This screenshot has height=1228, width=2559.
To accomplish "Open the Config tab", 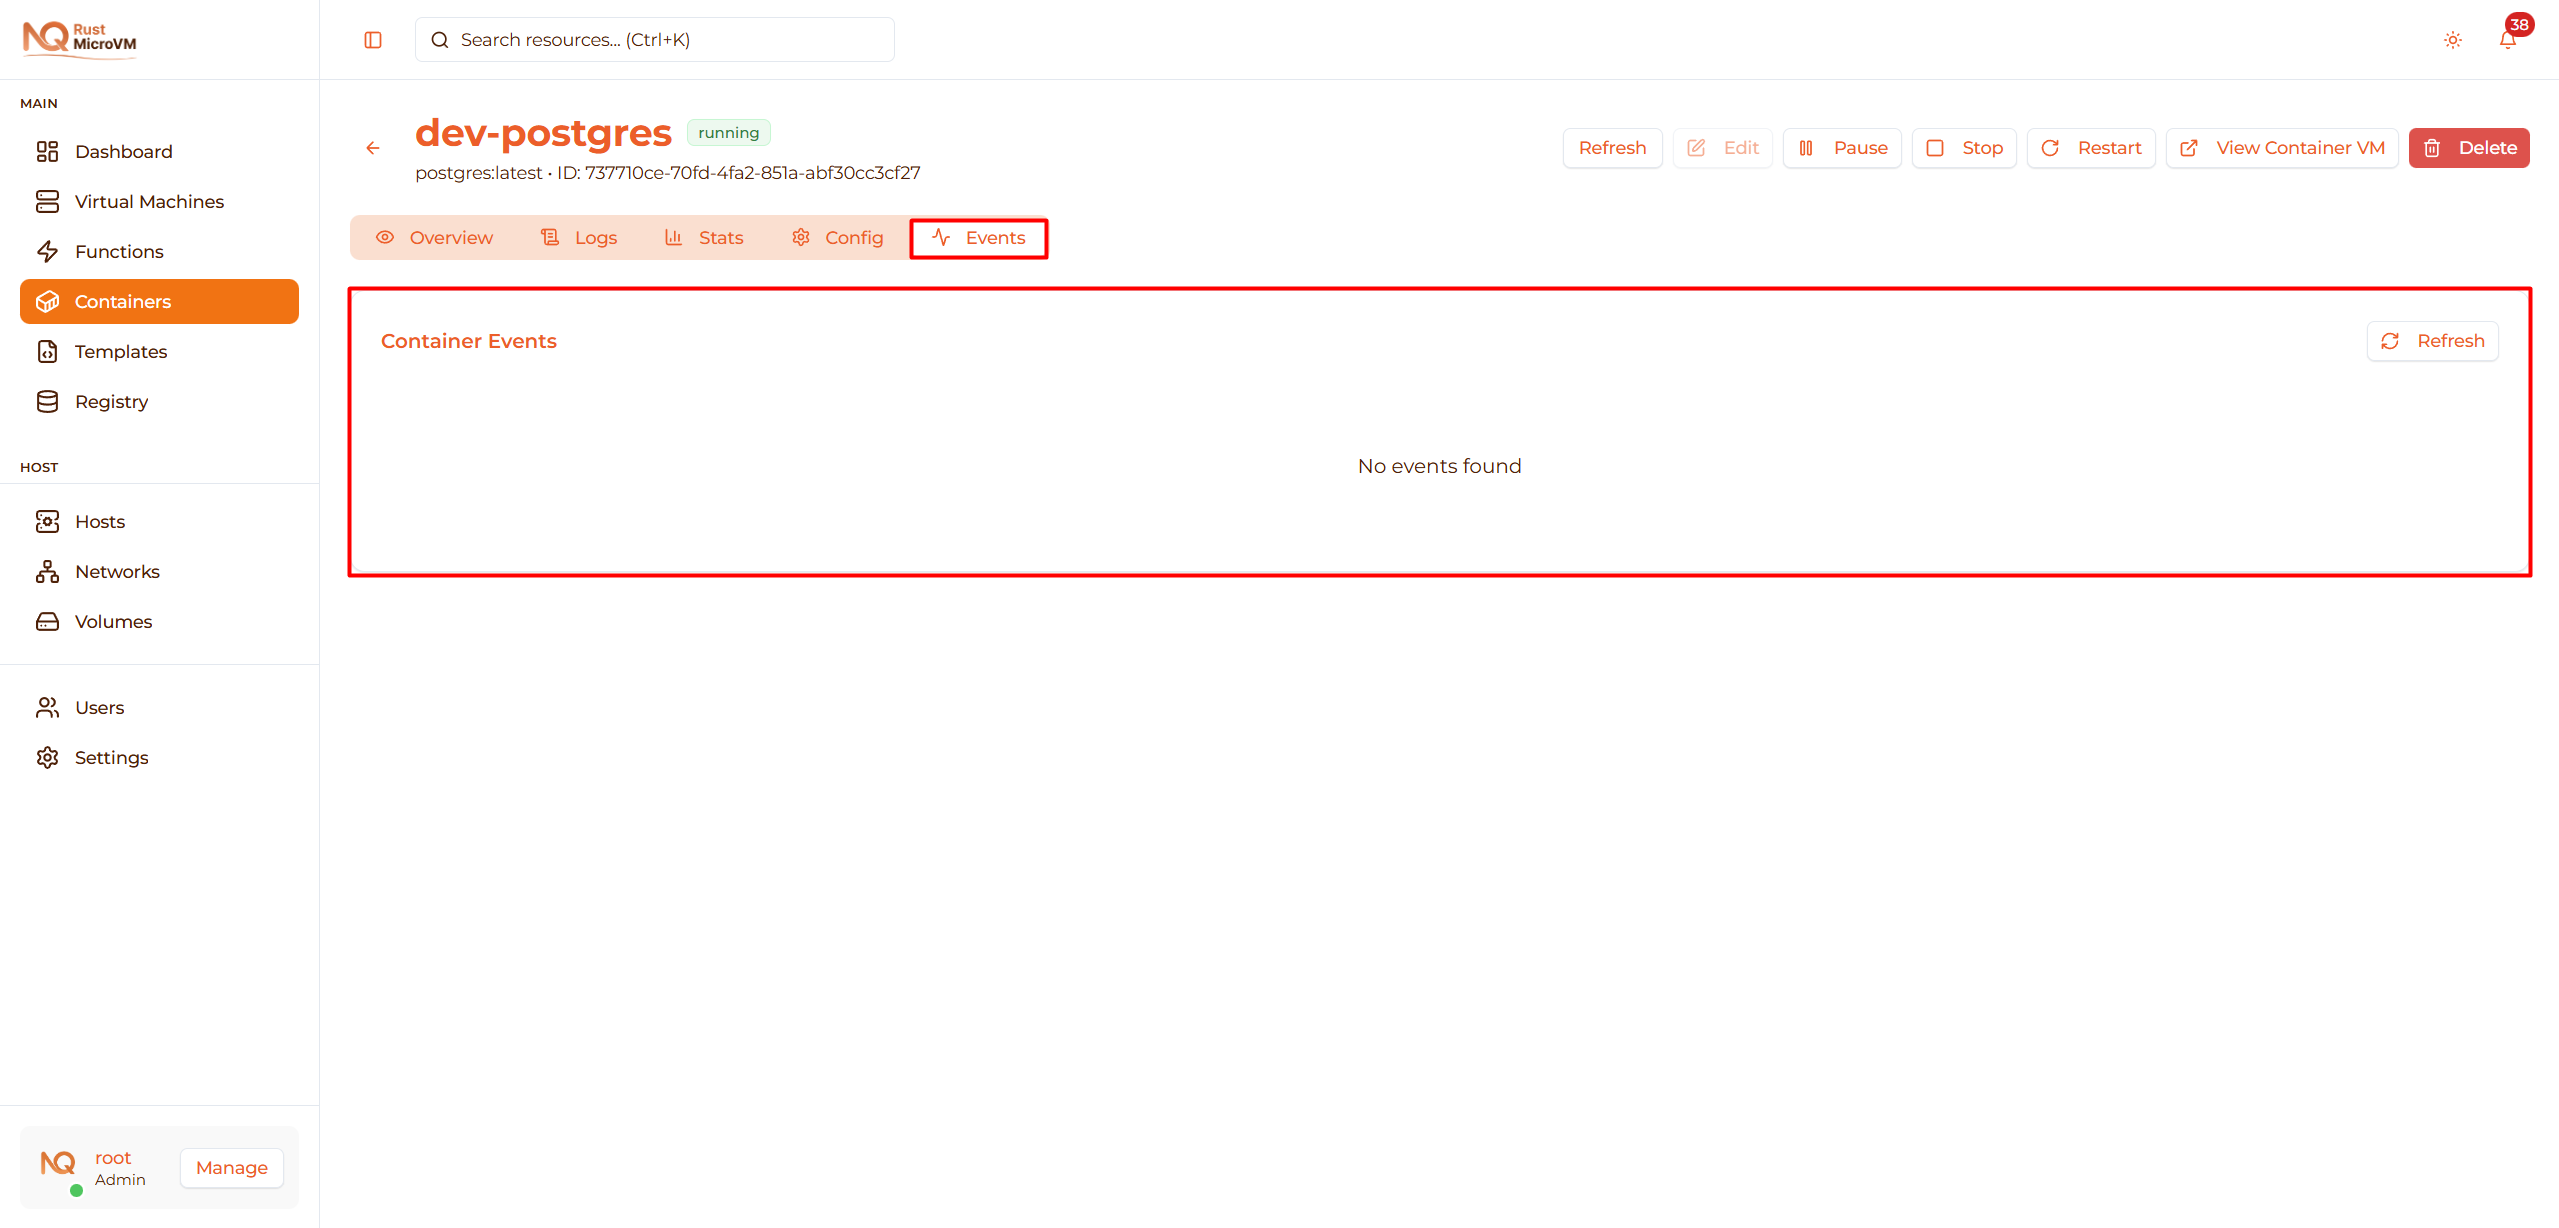I will pyautogui.click(x=837, y=237).
